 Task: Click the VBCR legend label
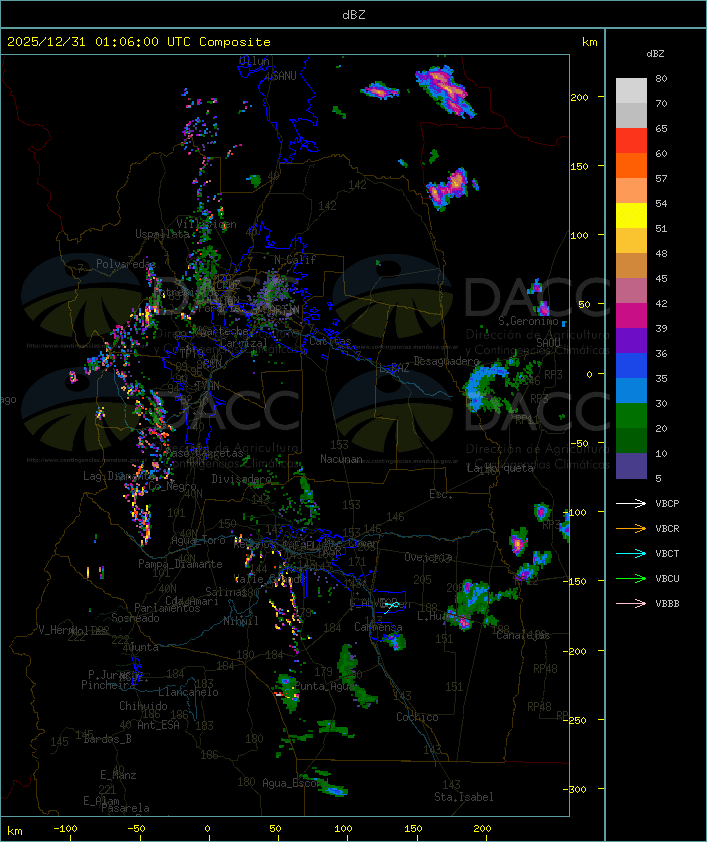[667, 528]
